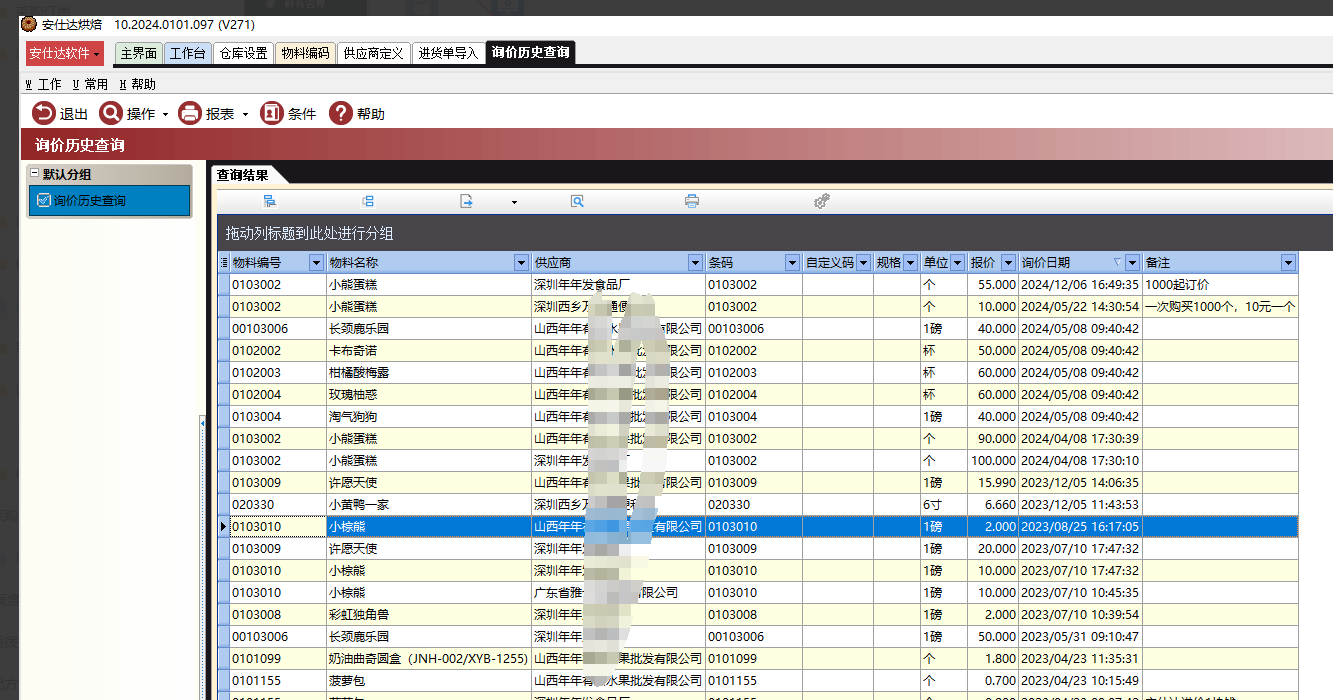This screenshot has height=700, width=1333.
Task: Click the print icon in results toolbar
Action: pos(691,201)
